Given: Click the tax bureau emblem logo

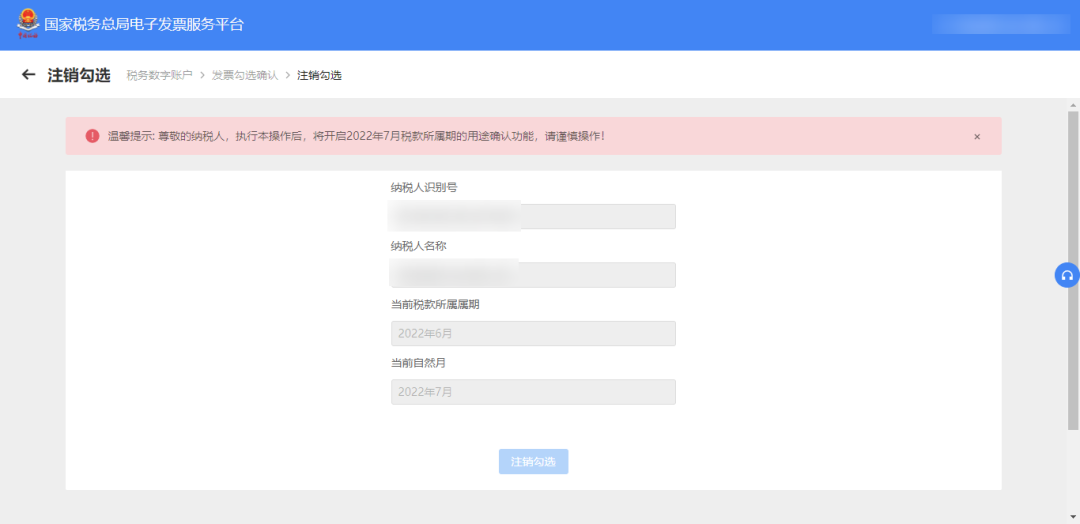Looking at the screenshot, I should click(x=26, y=23).
